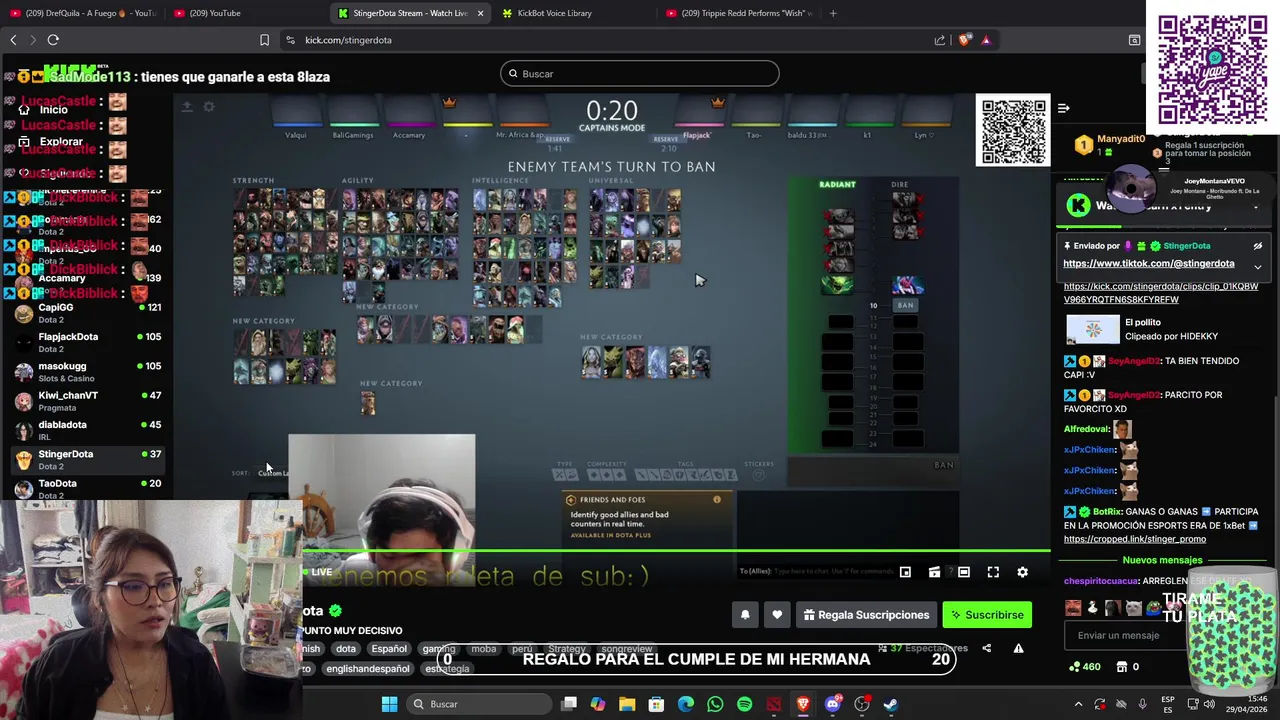Open Discord from the taskbar

[832, 704]
